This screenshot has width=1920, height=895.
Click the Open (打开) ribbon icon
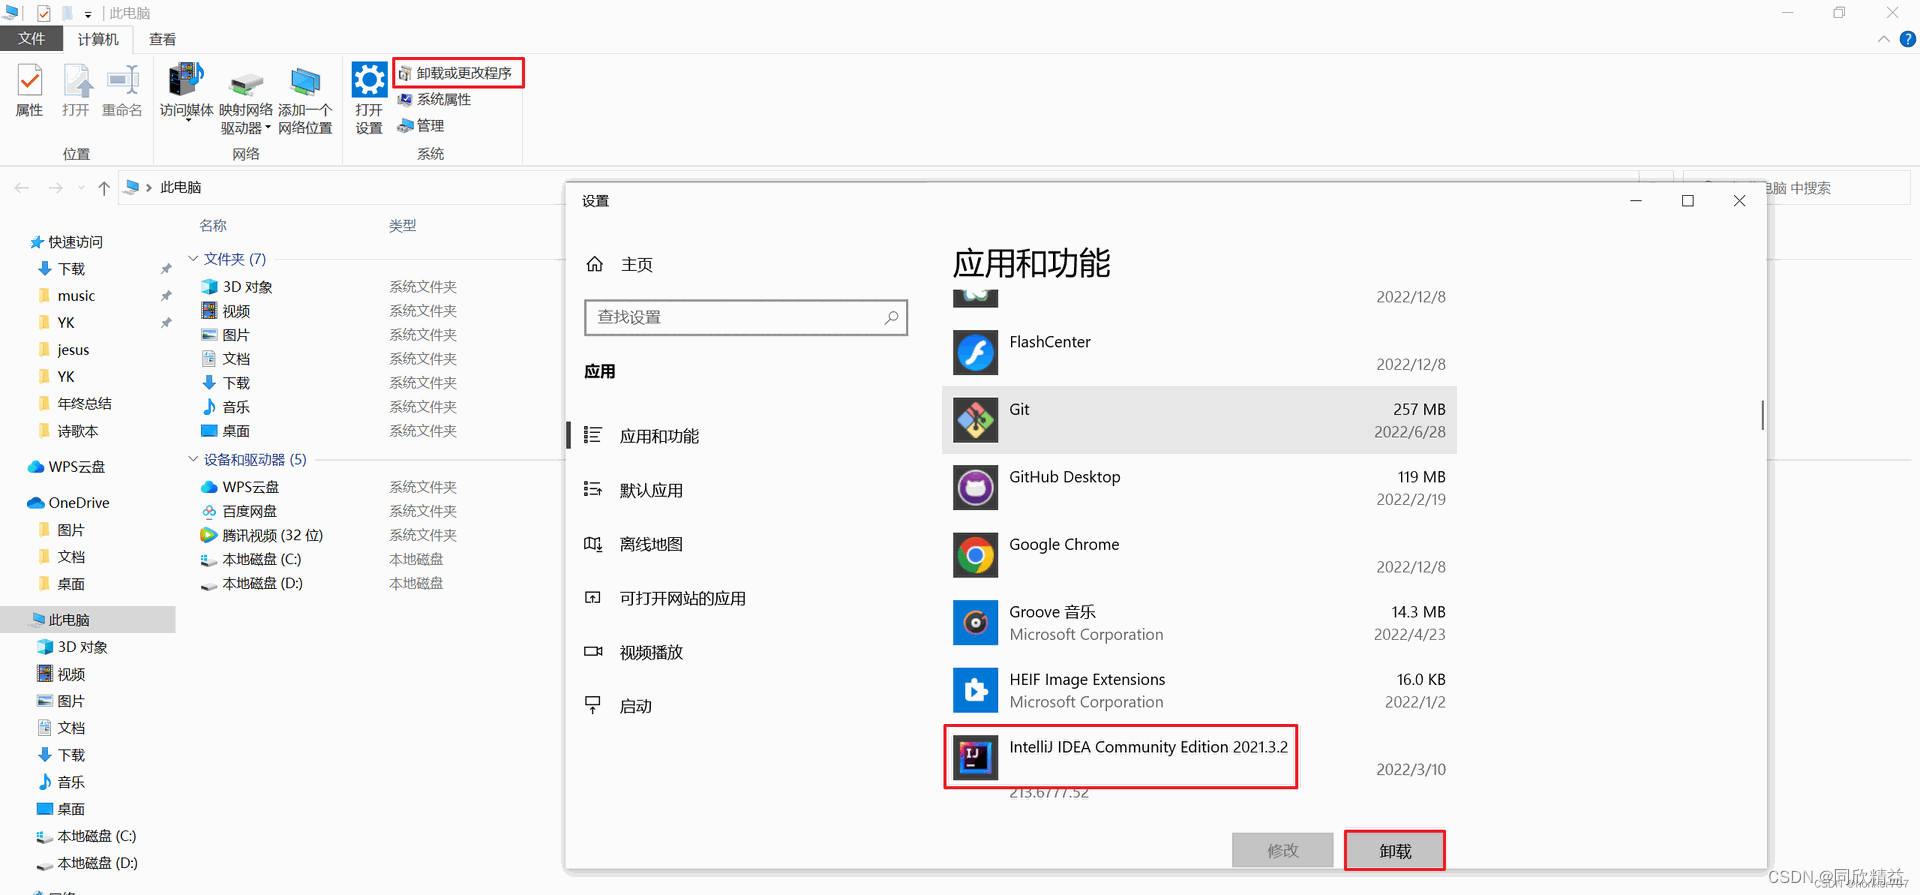pos(76,90)
